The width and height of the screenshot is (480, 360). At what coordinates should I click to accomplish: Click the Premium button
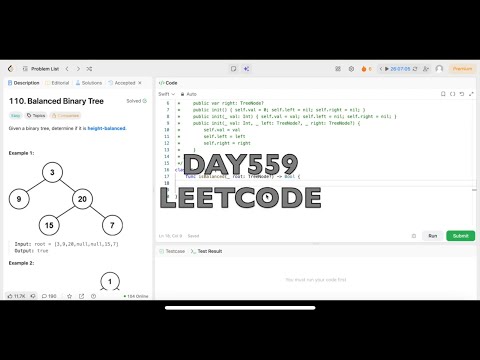click(462, 69)
